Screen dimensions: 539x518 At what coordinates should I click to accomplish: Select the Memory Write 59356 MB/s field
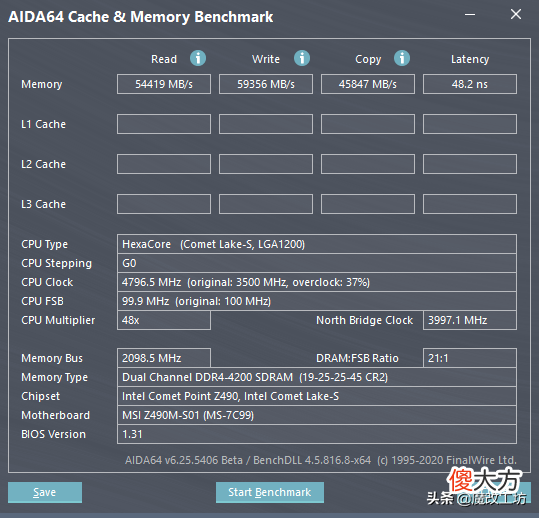[266, 84]
